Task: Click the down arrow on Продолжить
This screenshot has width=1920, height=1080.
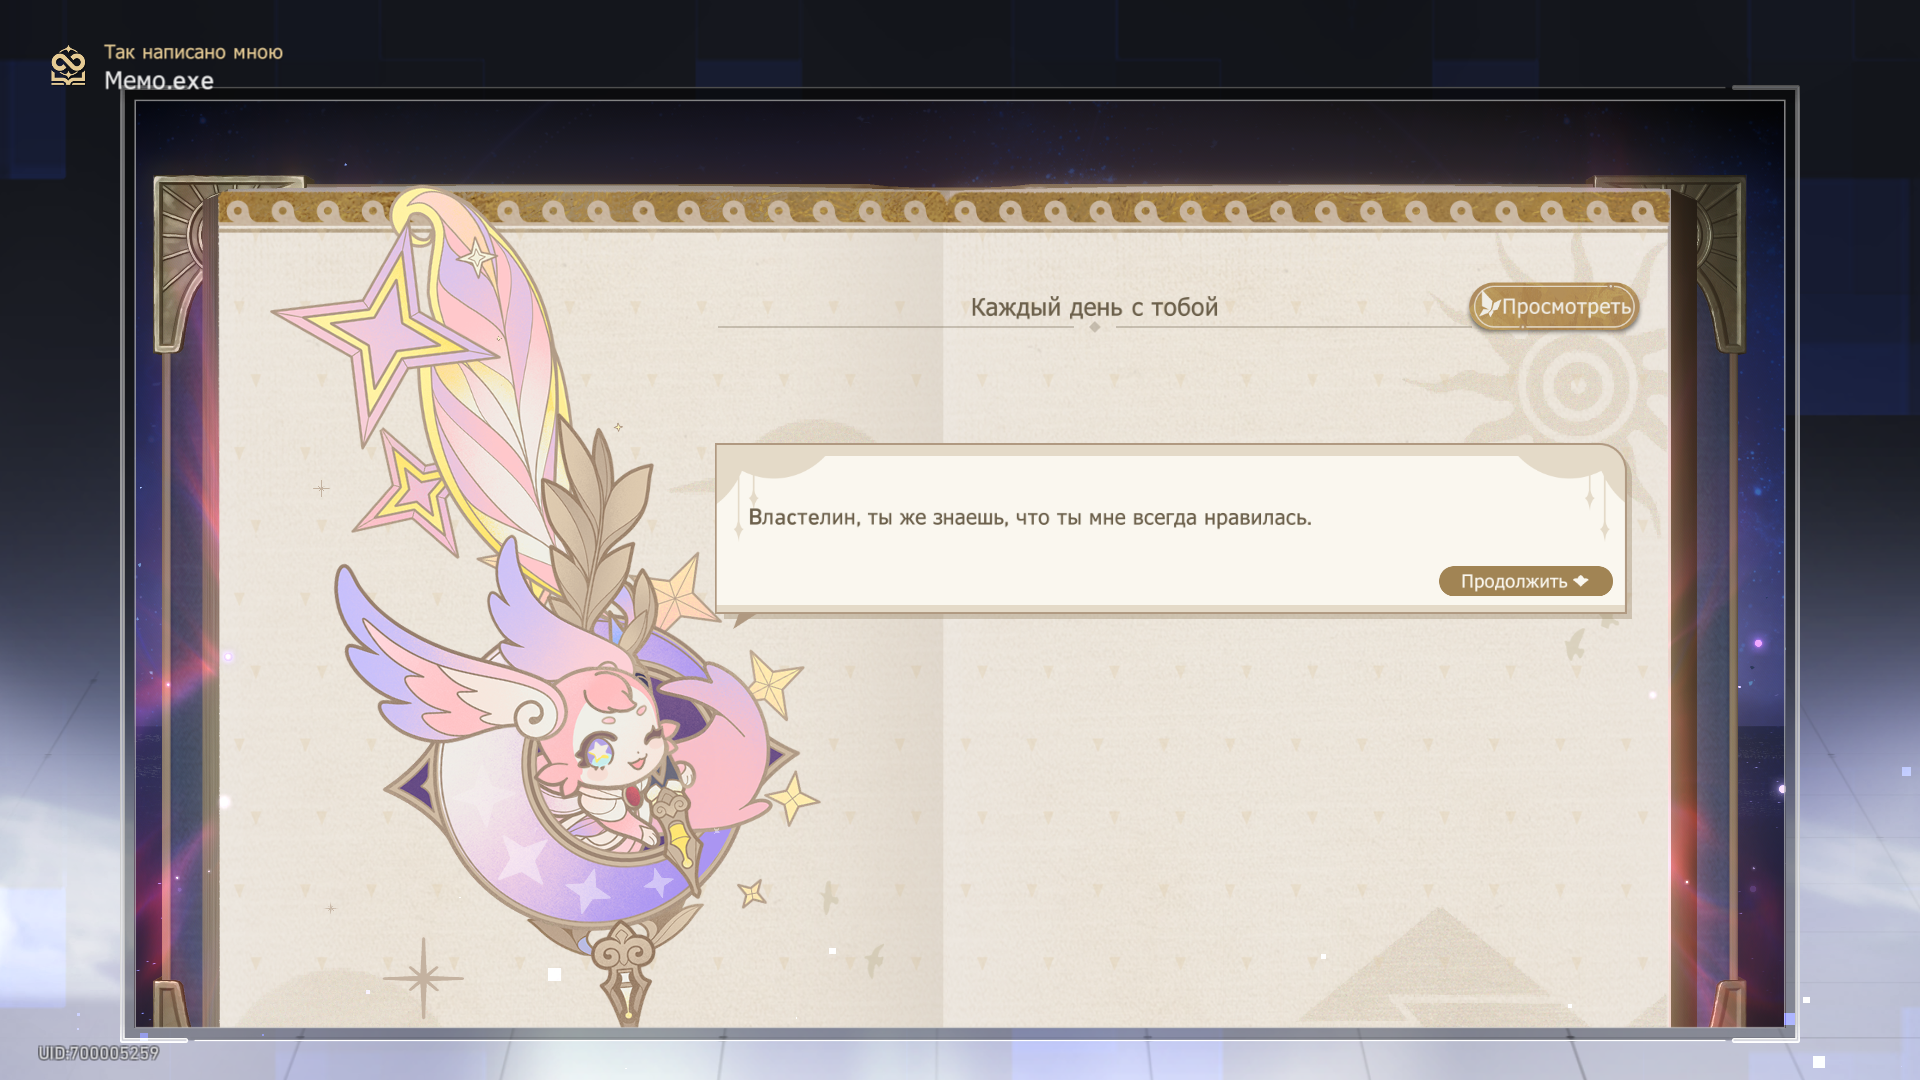Action: pyautogui.click(x=1581, y=581)
